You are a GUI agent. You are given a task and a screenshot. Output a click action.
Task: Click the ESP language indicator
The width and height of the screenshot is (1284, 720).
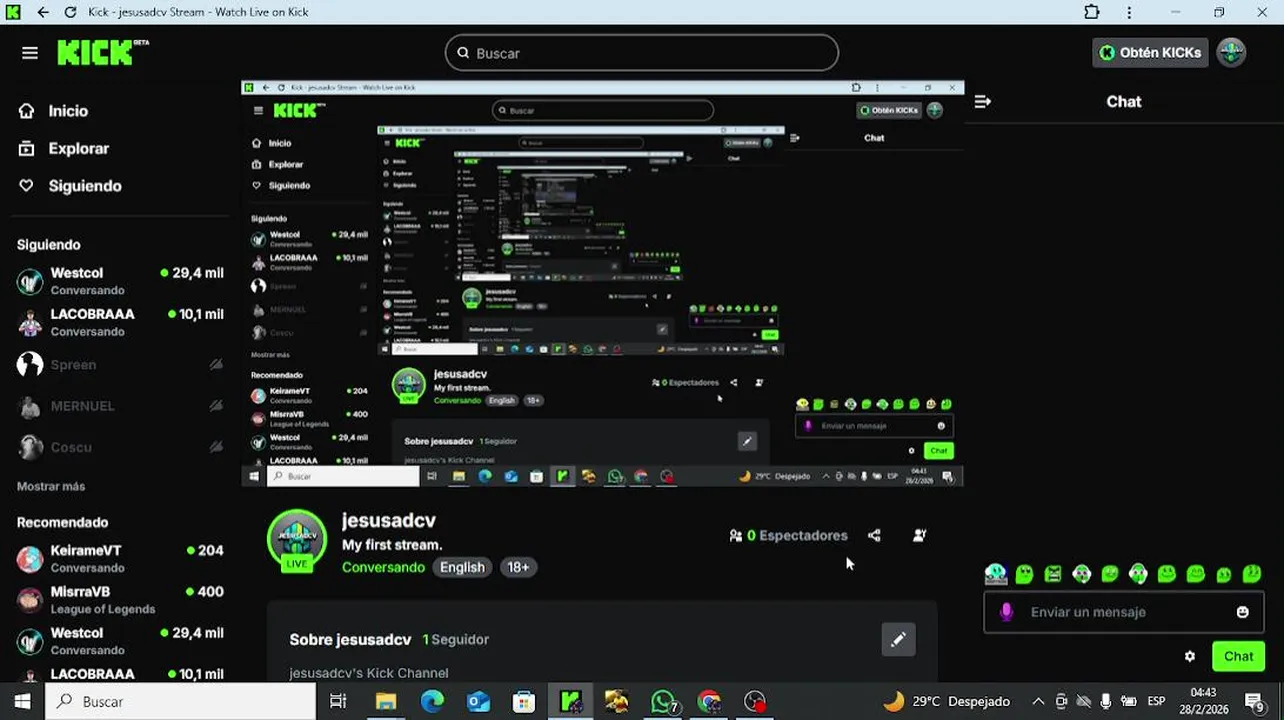pyautogui.click(x=1156, y=701)
